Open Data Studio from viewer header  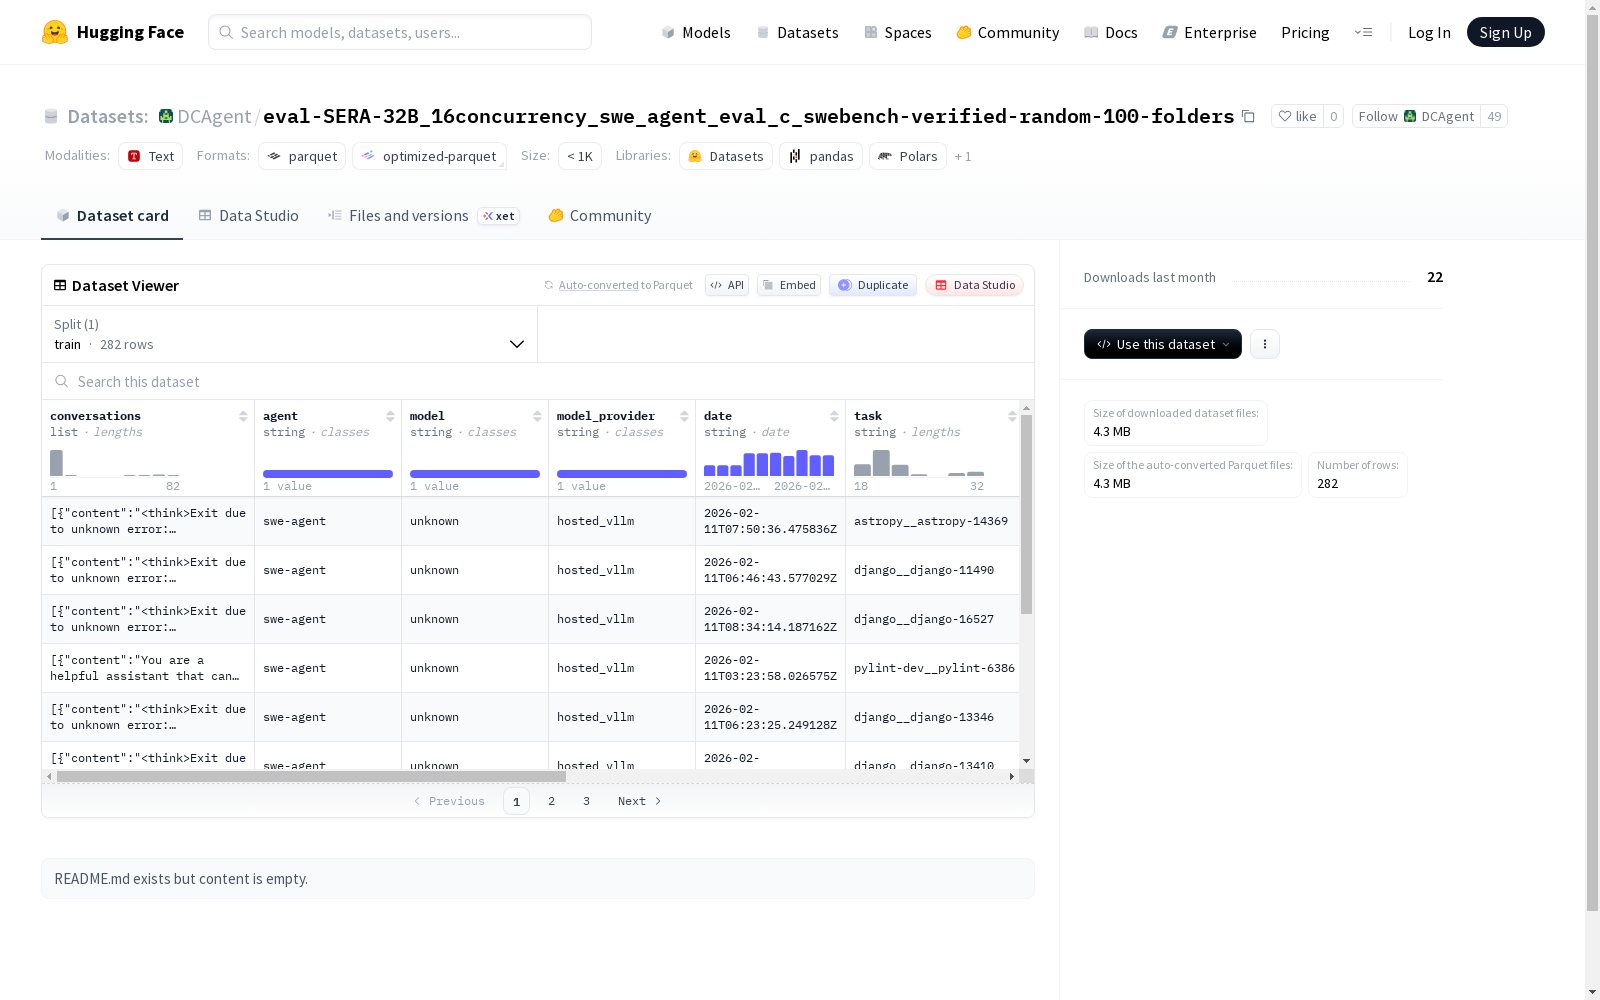975,285
